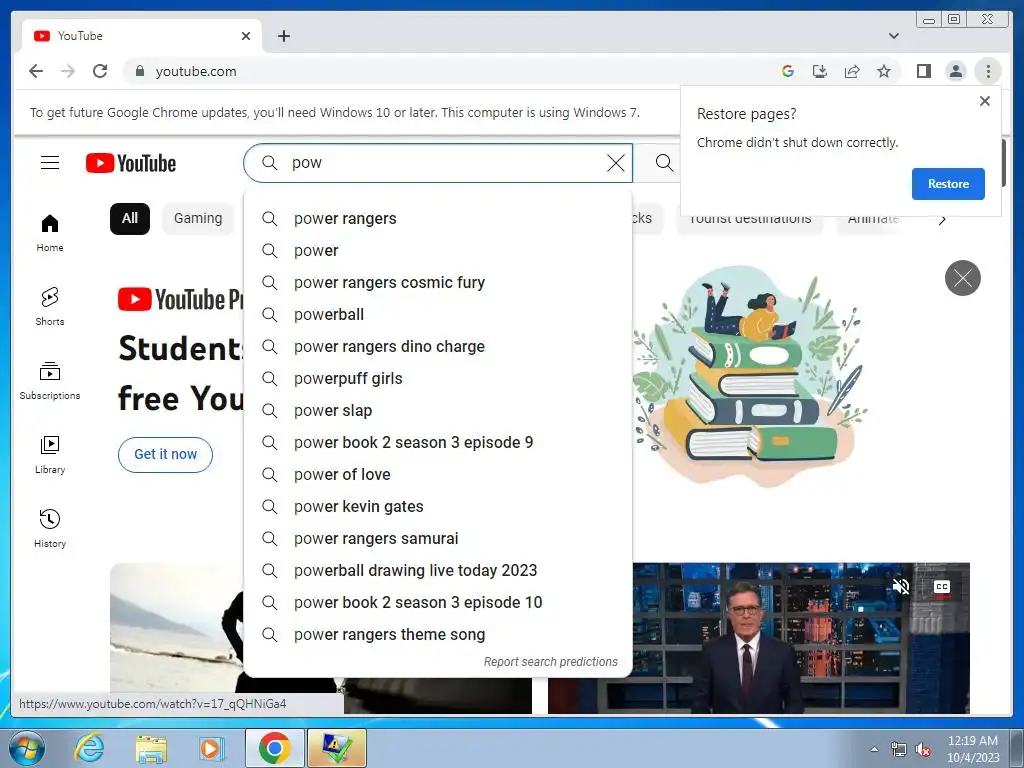Viewport: 1024px width, 768px height.
Task: Toggle closed captions on video preview
Action: click(941, 586)
